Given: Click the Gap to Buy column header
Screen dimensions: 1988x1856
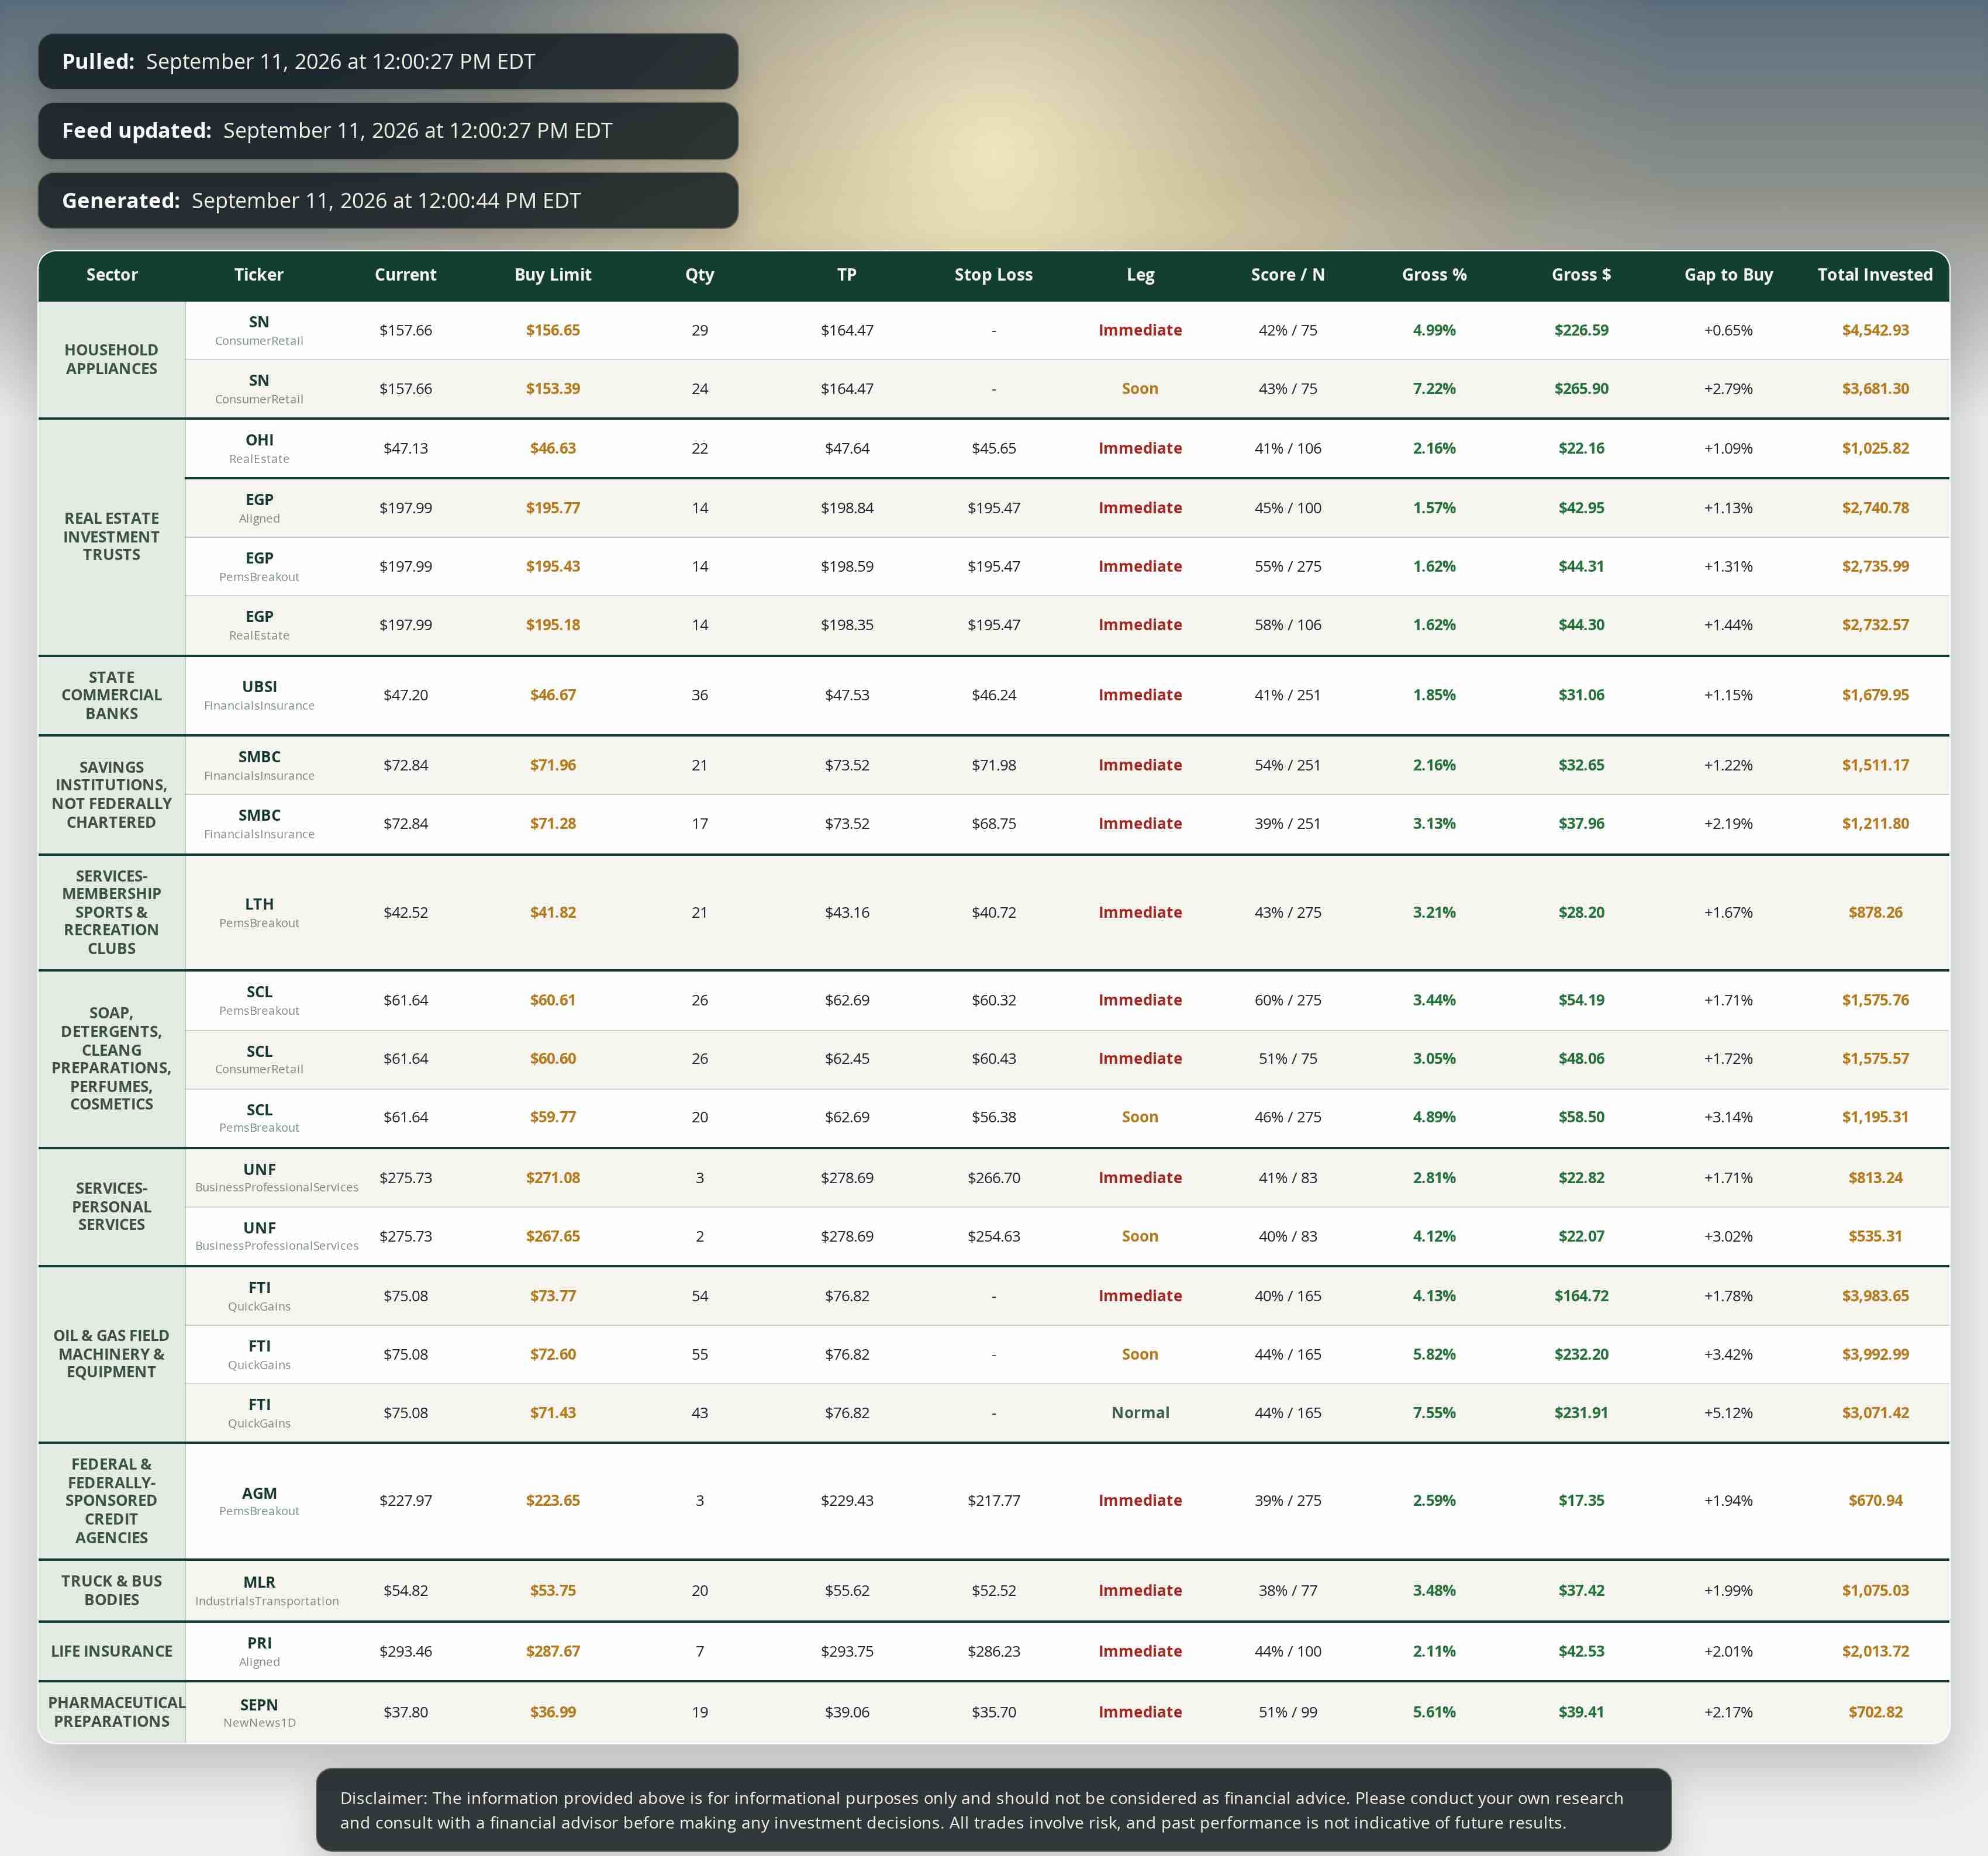Looking at the screenshot, I should pyautogui.click(x=1728, y=274).
